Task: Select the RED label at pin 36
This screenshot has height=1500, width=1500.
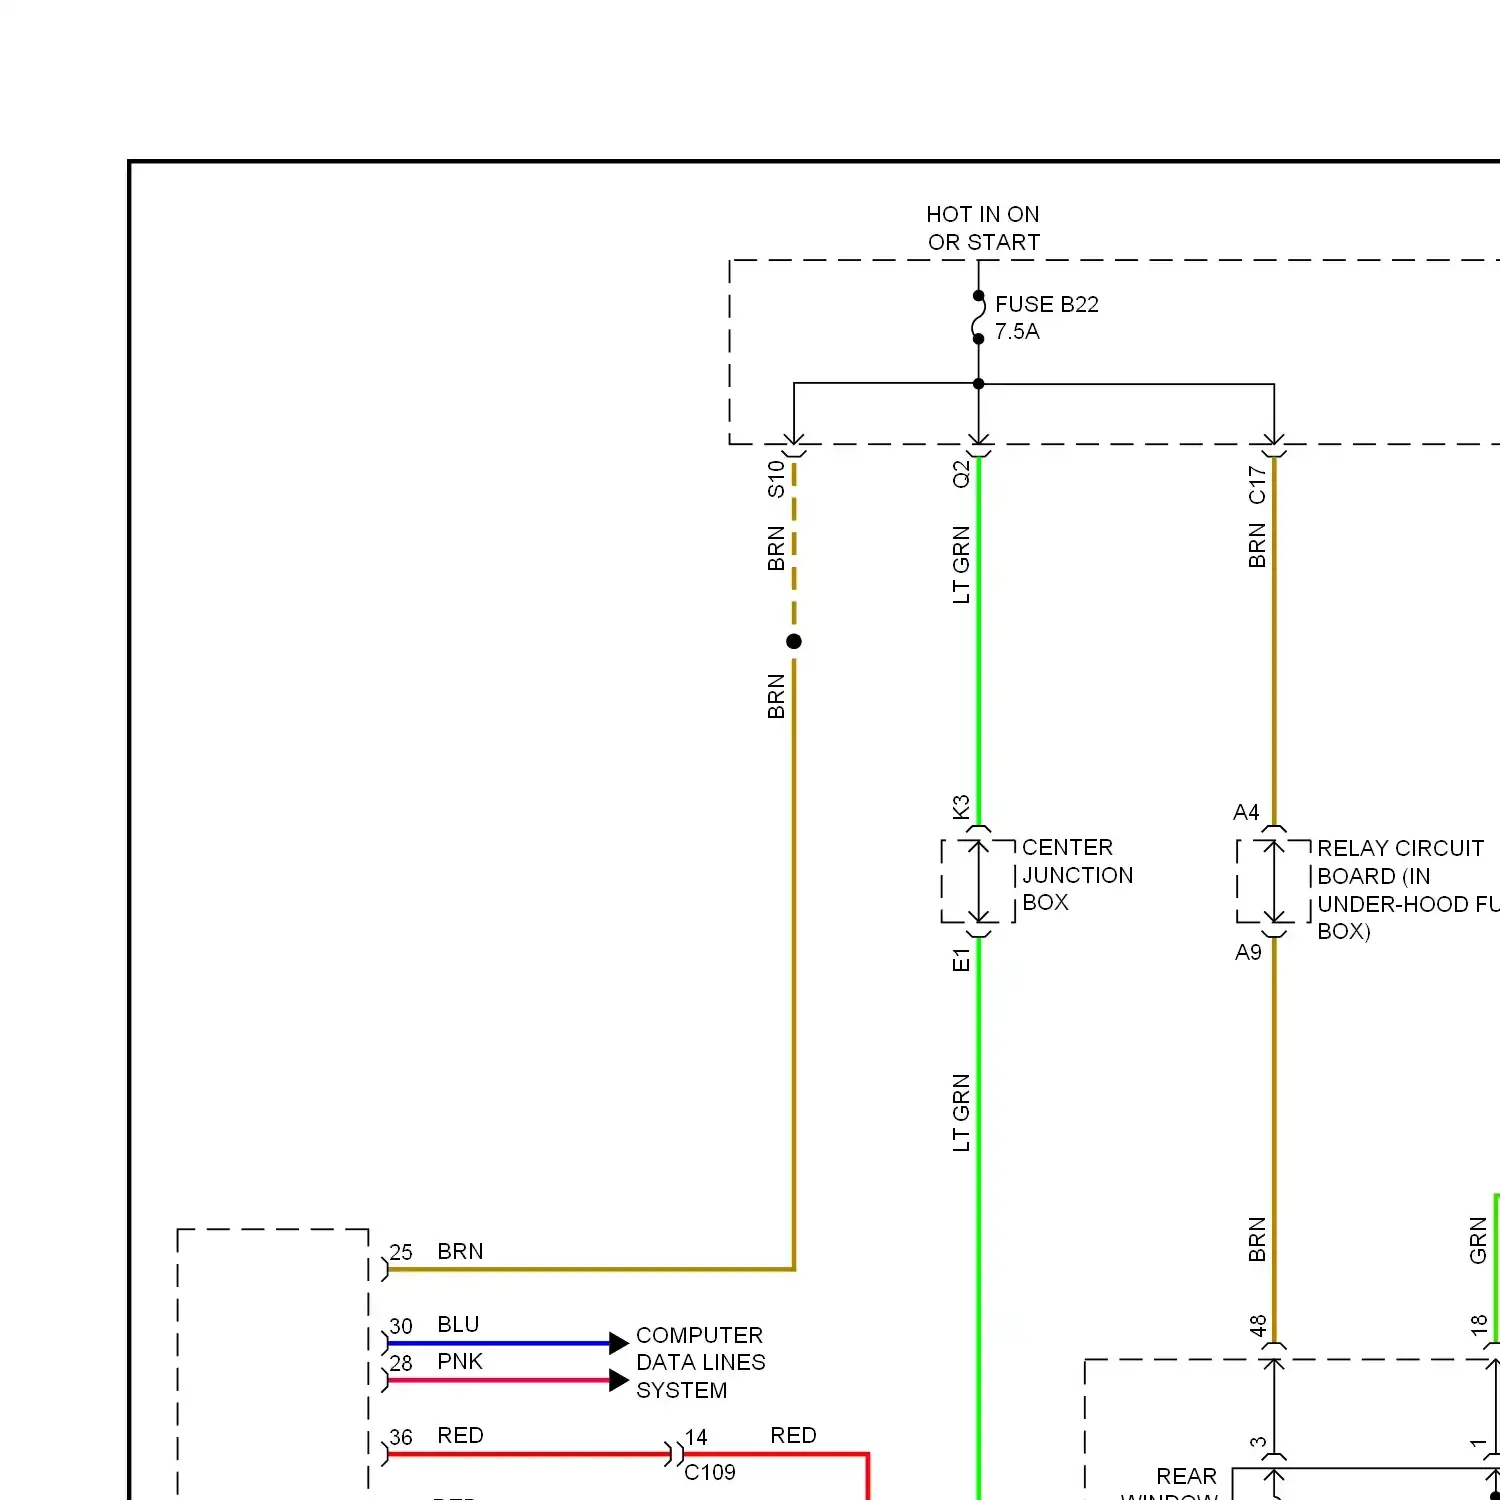Action: (x=460, y=1435)
